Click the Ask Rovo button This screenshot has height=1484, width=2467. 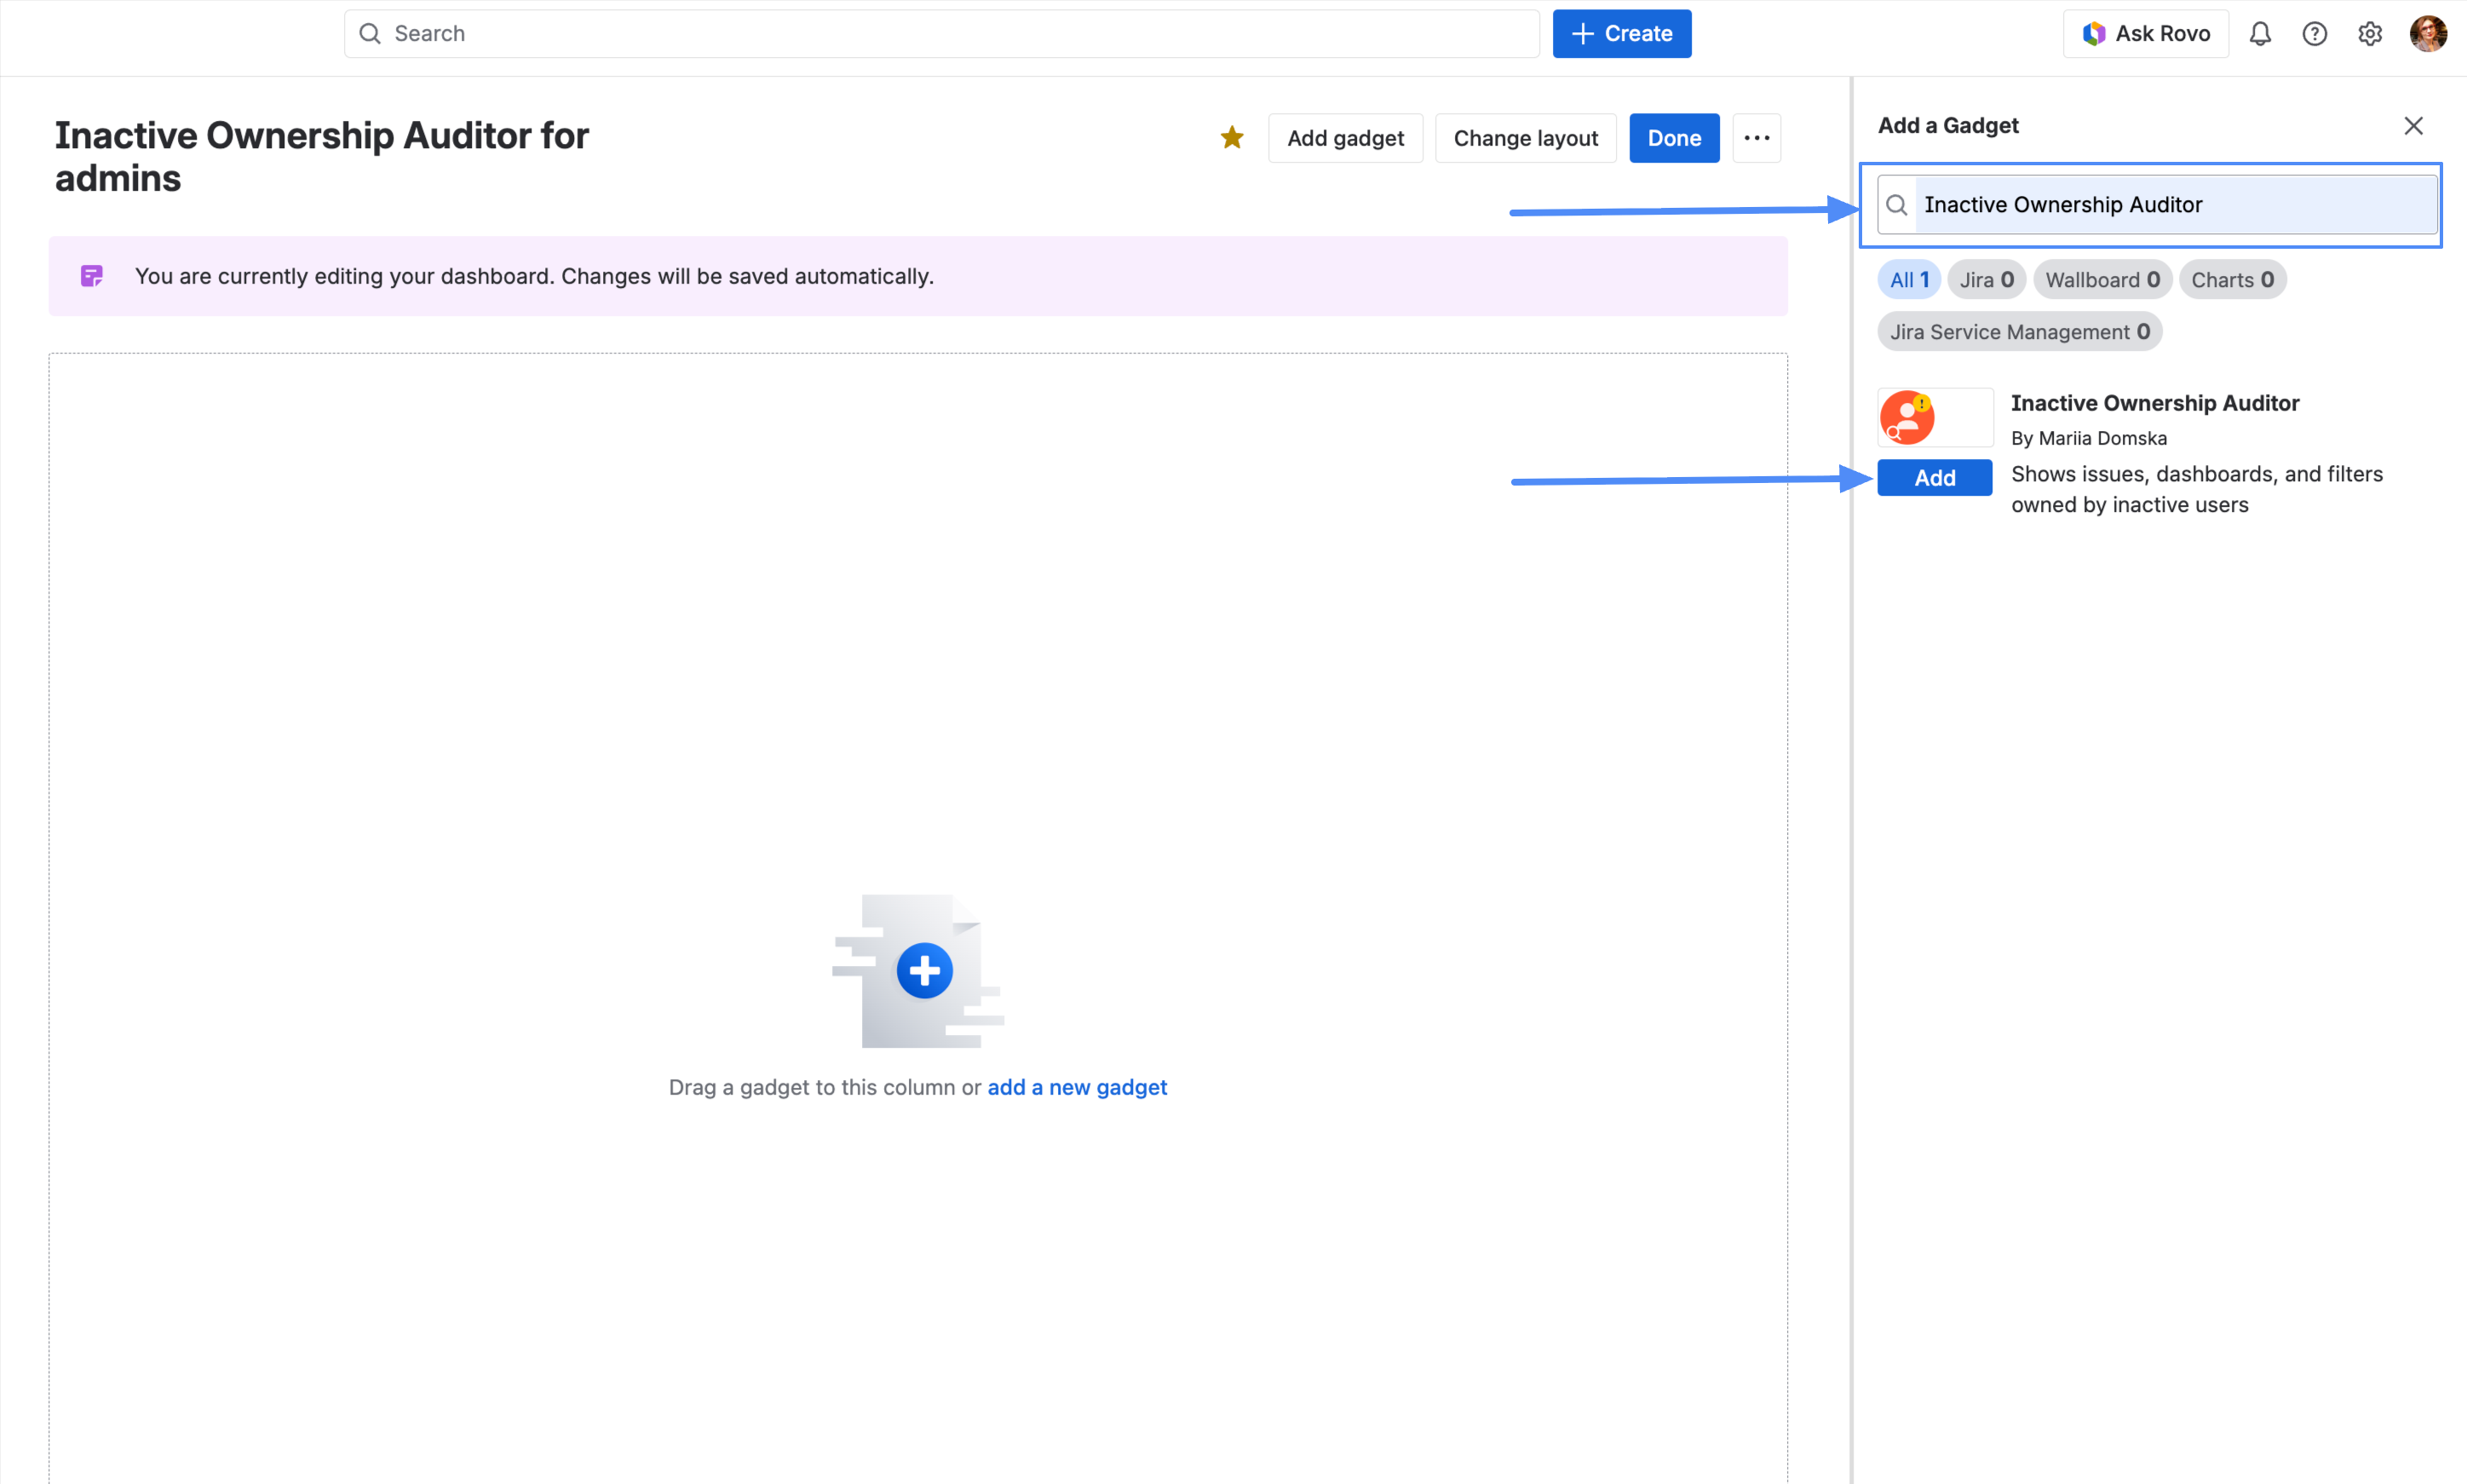[2146, 34]
